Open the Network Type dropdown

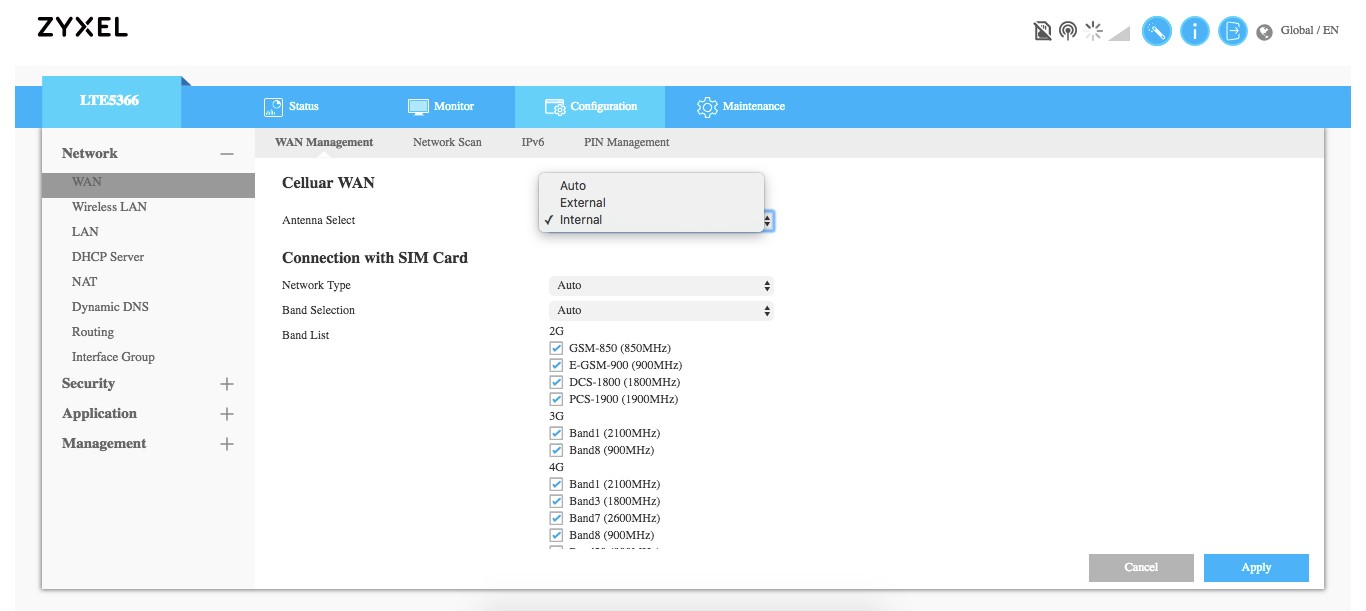click(661, 285)
